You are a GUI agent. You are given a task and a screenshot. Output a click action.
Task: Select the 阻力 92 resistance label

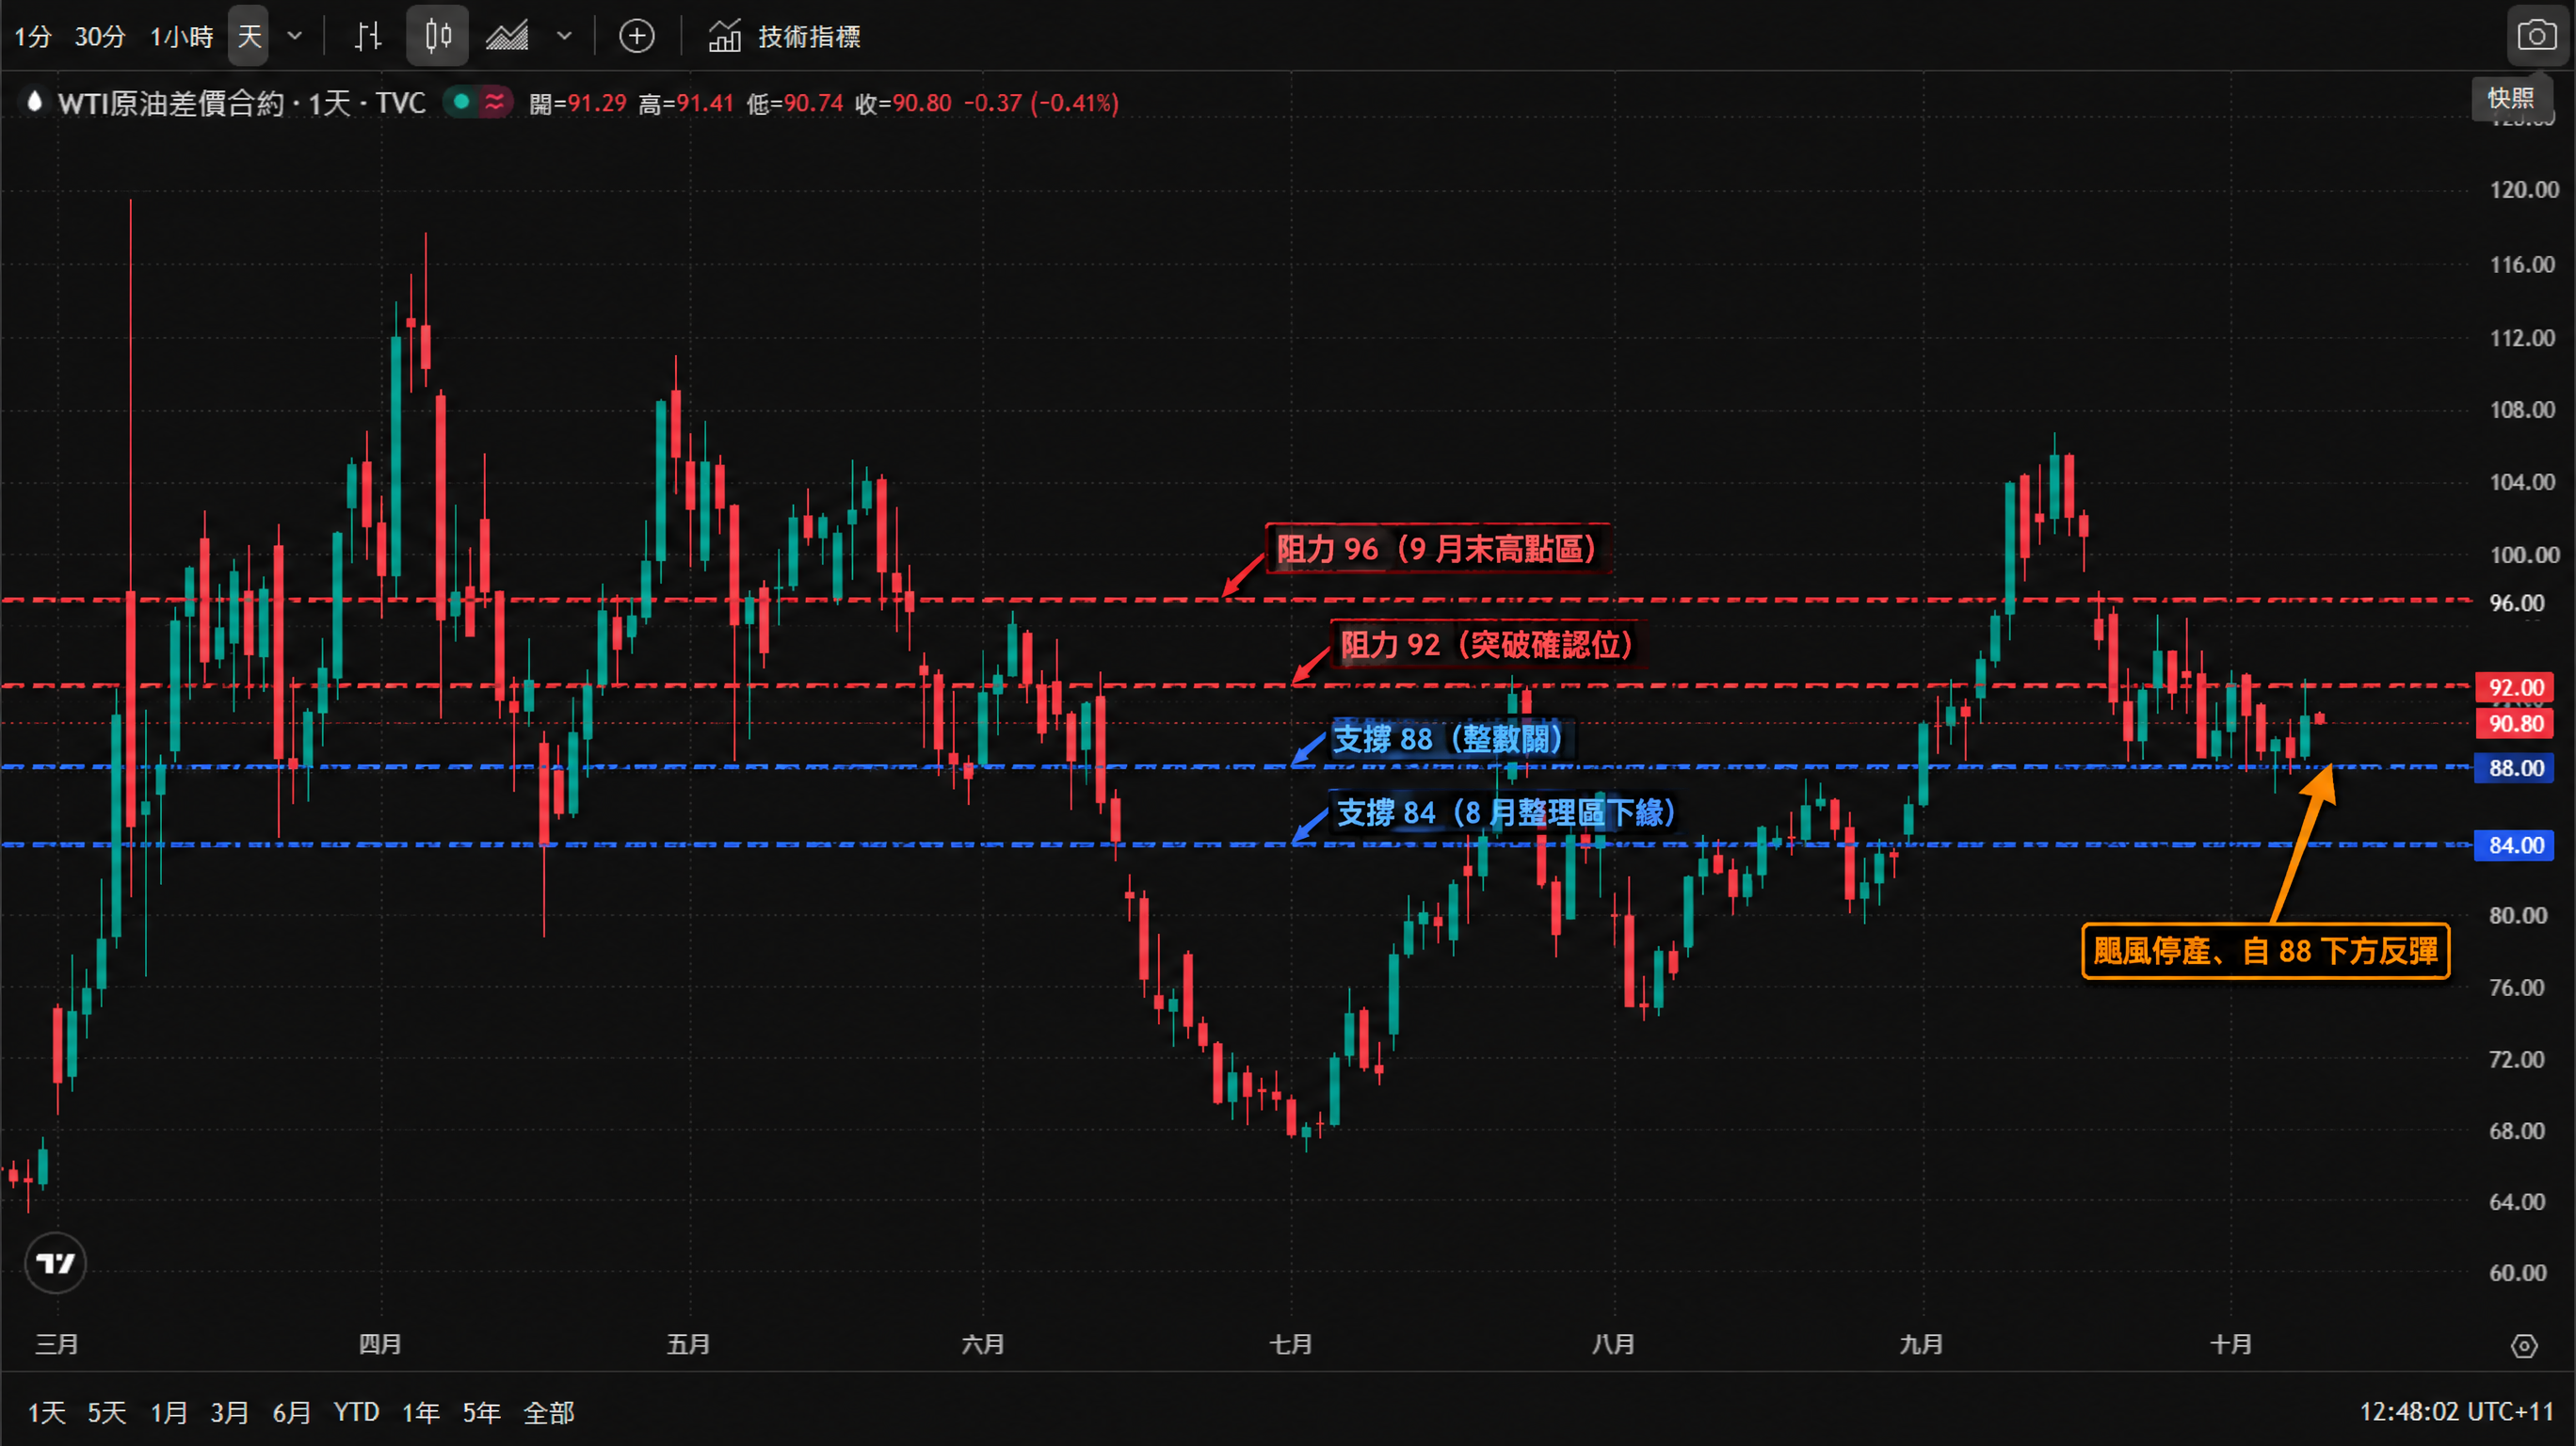tap(1486, 644)
